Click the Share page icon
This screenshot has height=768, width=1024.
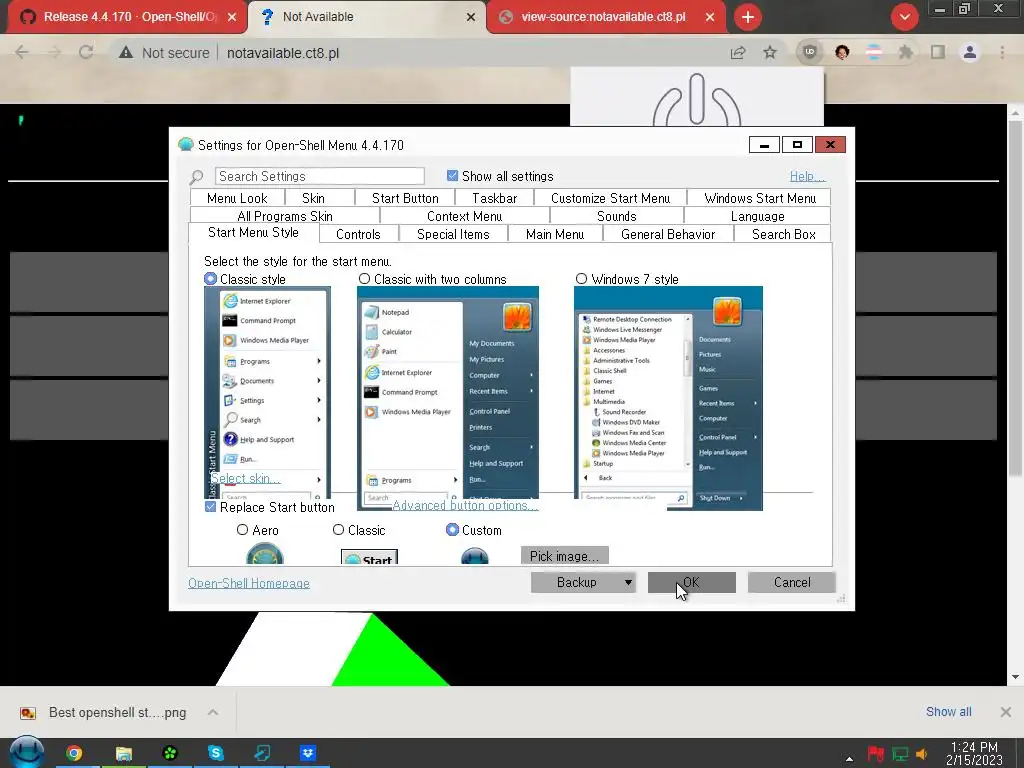coord(738,52)
